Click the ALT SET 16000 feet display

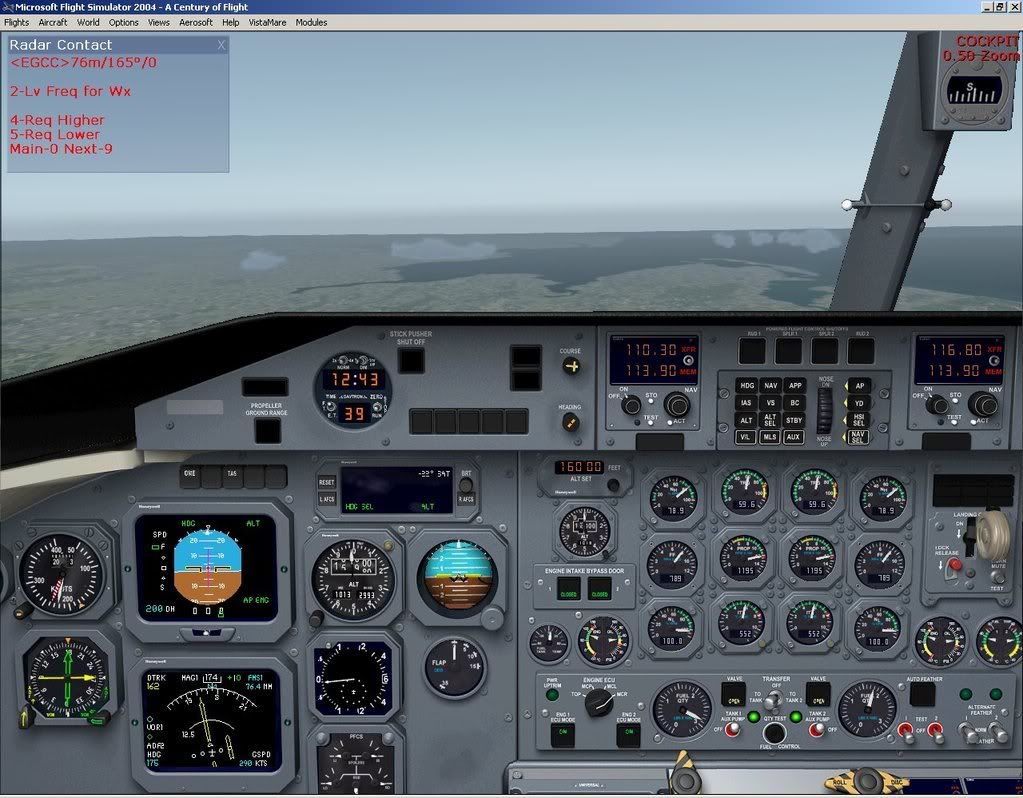[x=579, y=467]
